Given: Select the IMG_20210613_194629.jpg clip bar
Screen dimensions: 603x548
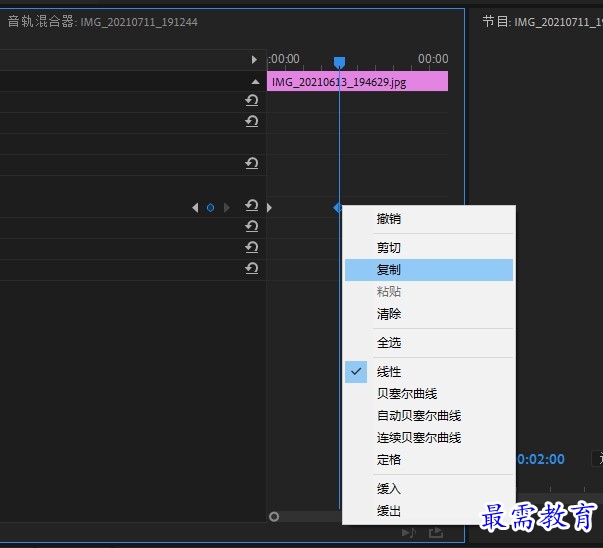Looking at the screenshot, I should [357, 82].
